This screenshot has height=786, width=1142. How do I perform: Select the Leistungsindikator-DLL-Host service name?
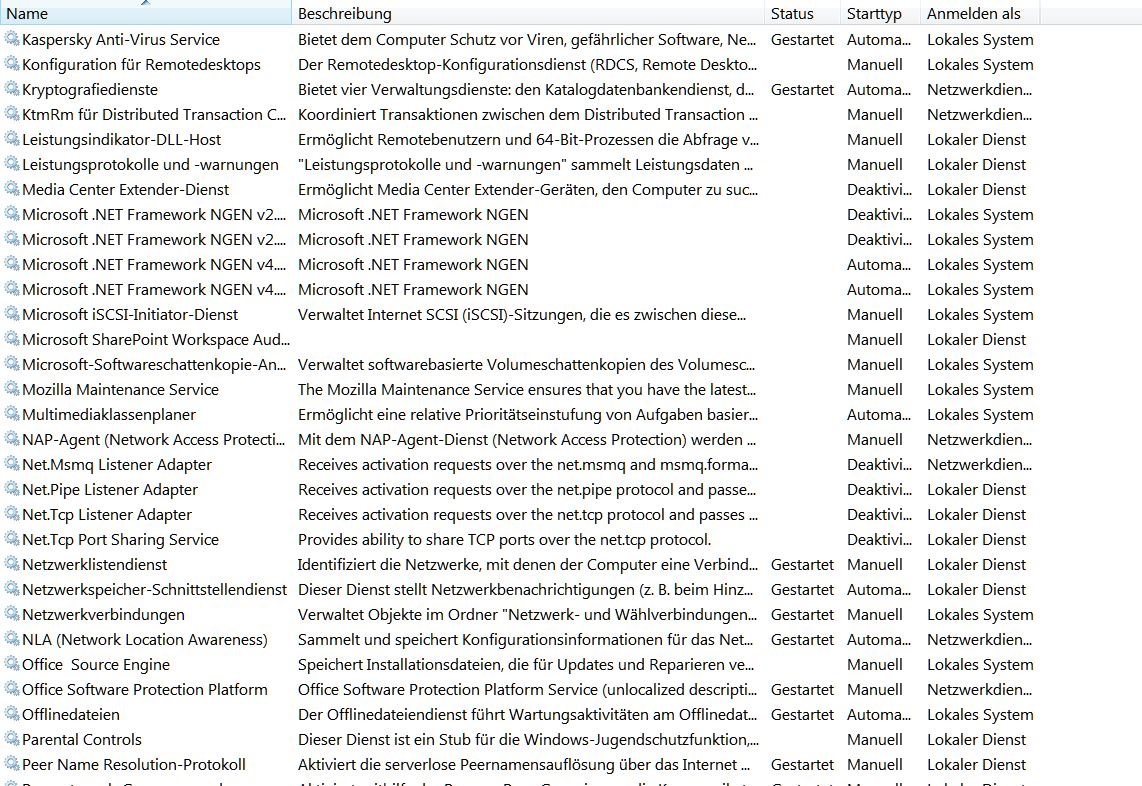pos(122,139)
